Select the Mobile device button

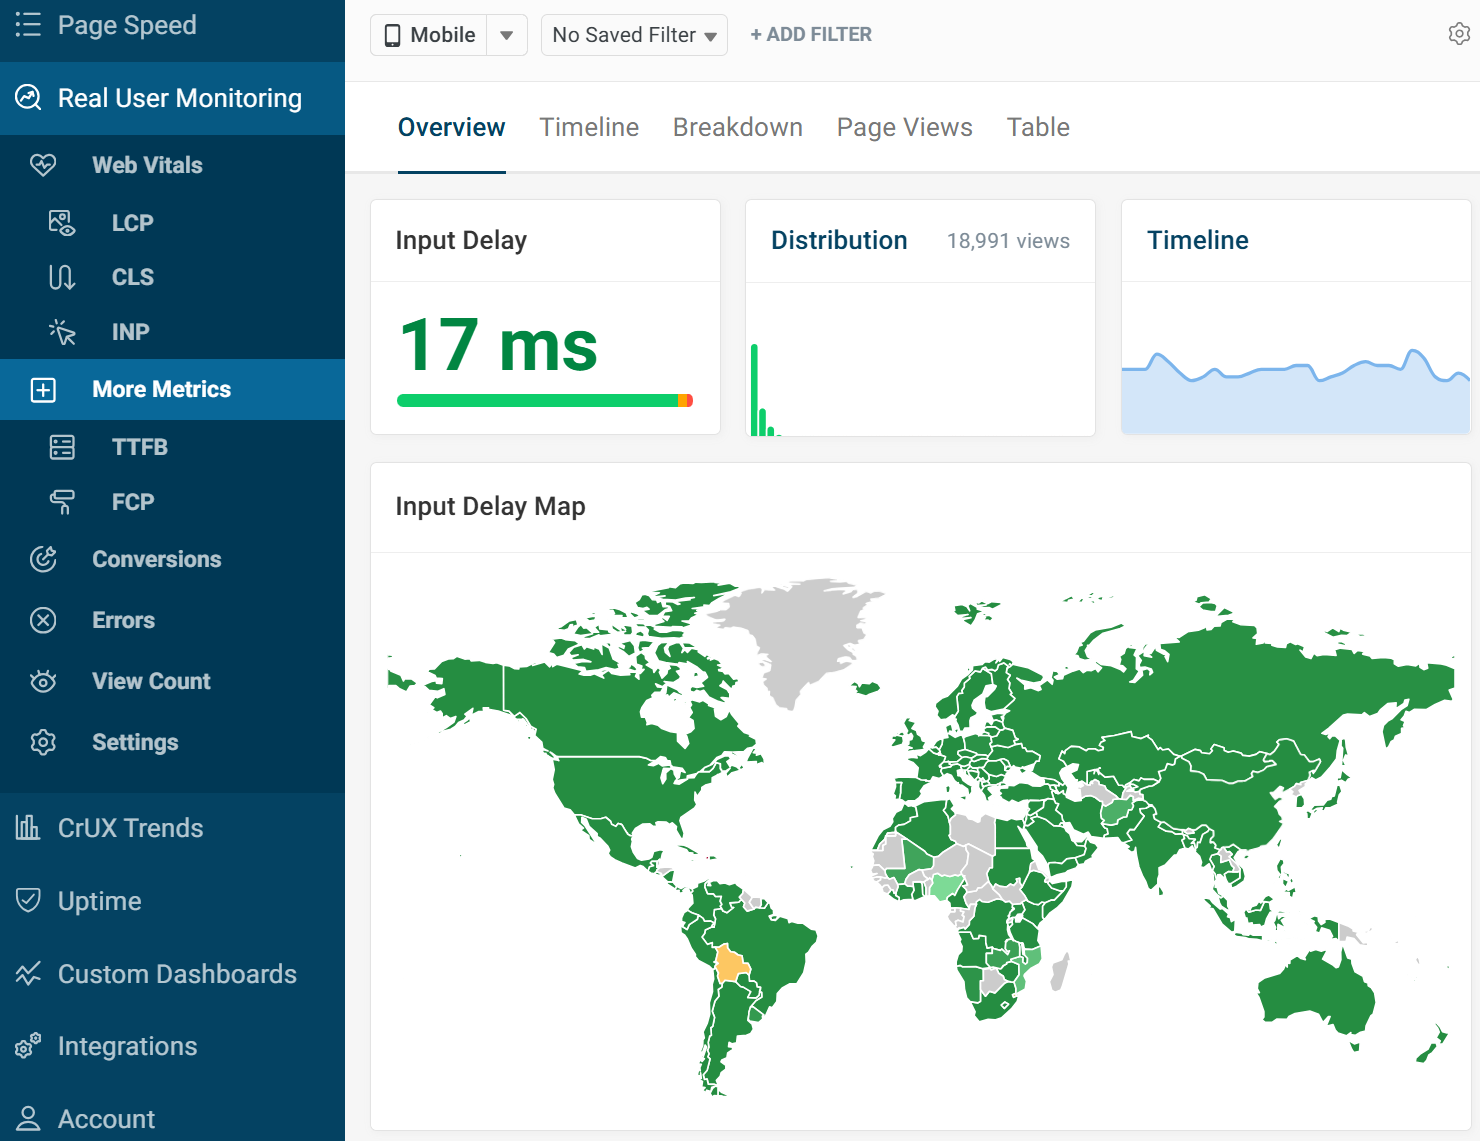click(429, 35)
